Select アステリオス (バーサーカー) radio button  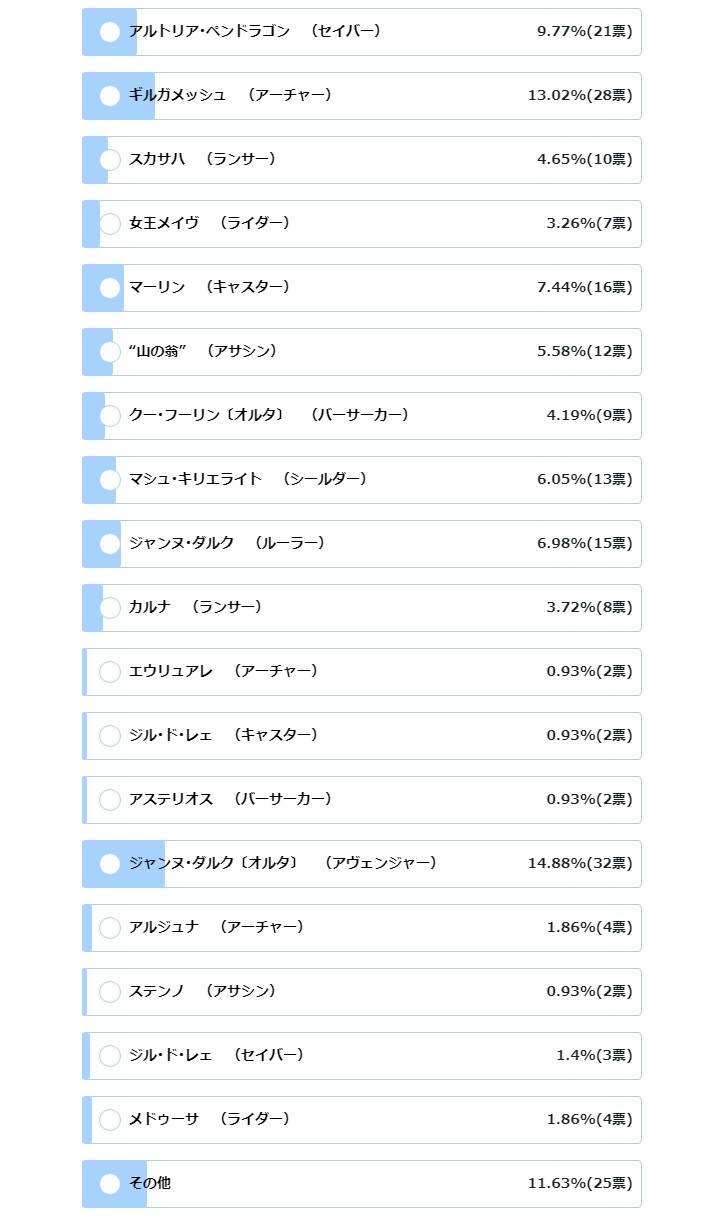pyautogui.click(x=110, y=800)
